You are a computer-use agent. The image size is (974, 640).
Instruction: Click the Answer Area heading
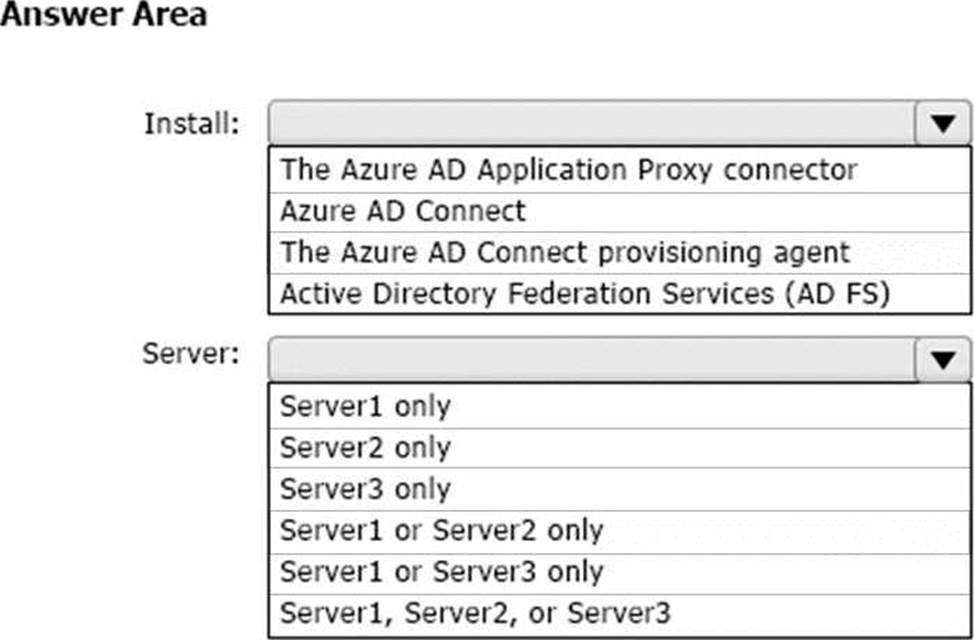click(x=103, y=14)
